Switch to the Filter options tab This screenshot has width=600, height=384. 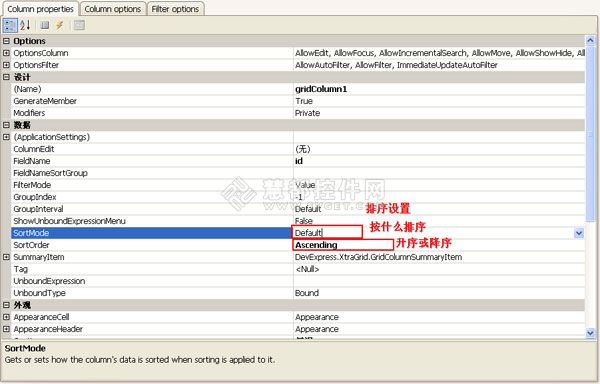175,9
